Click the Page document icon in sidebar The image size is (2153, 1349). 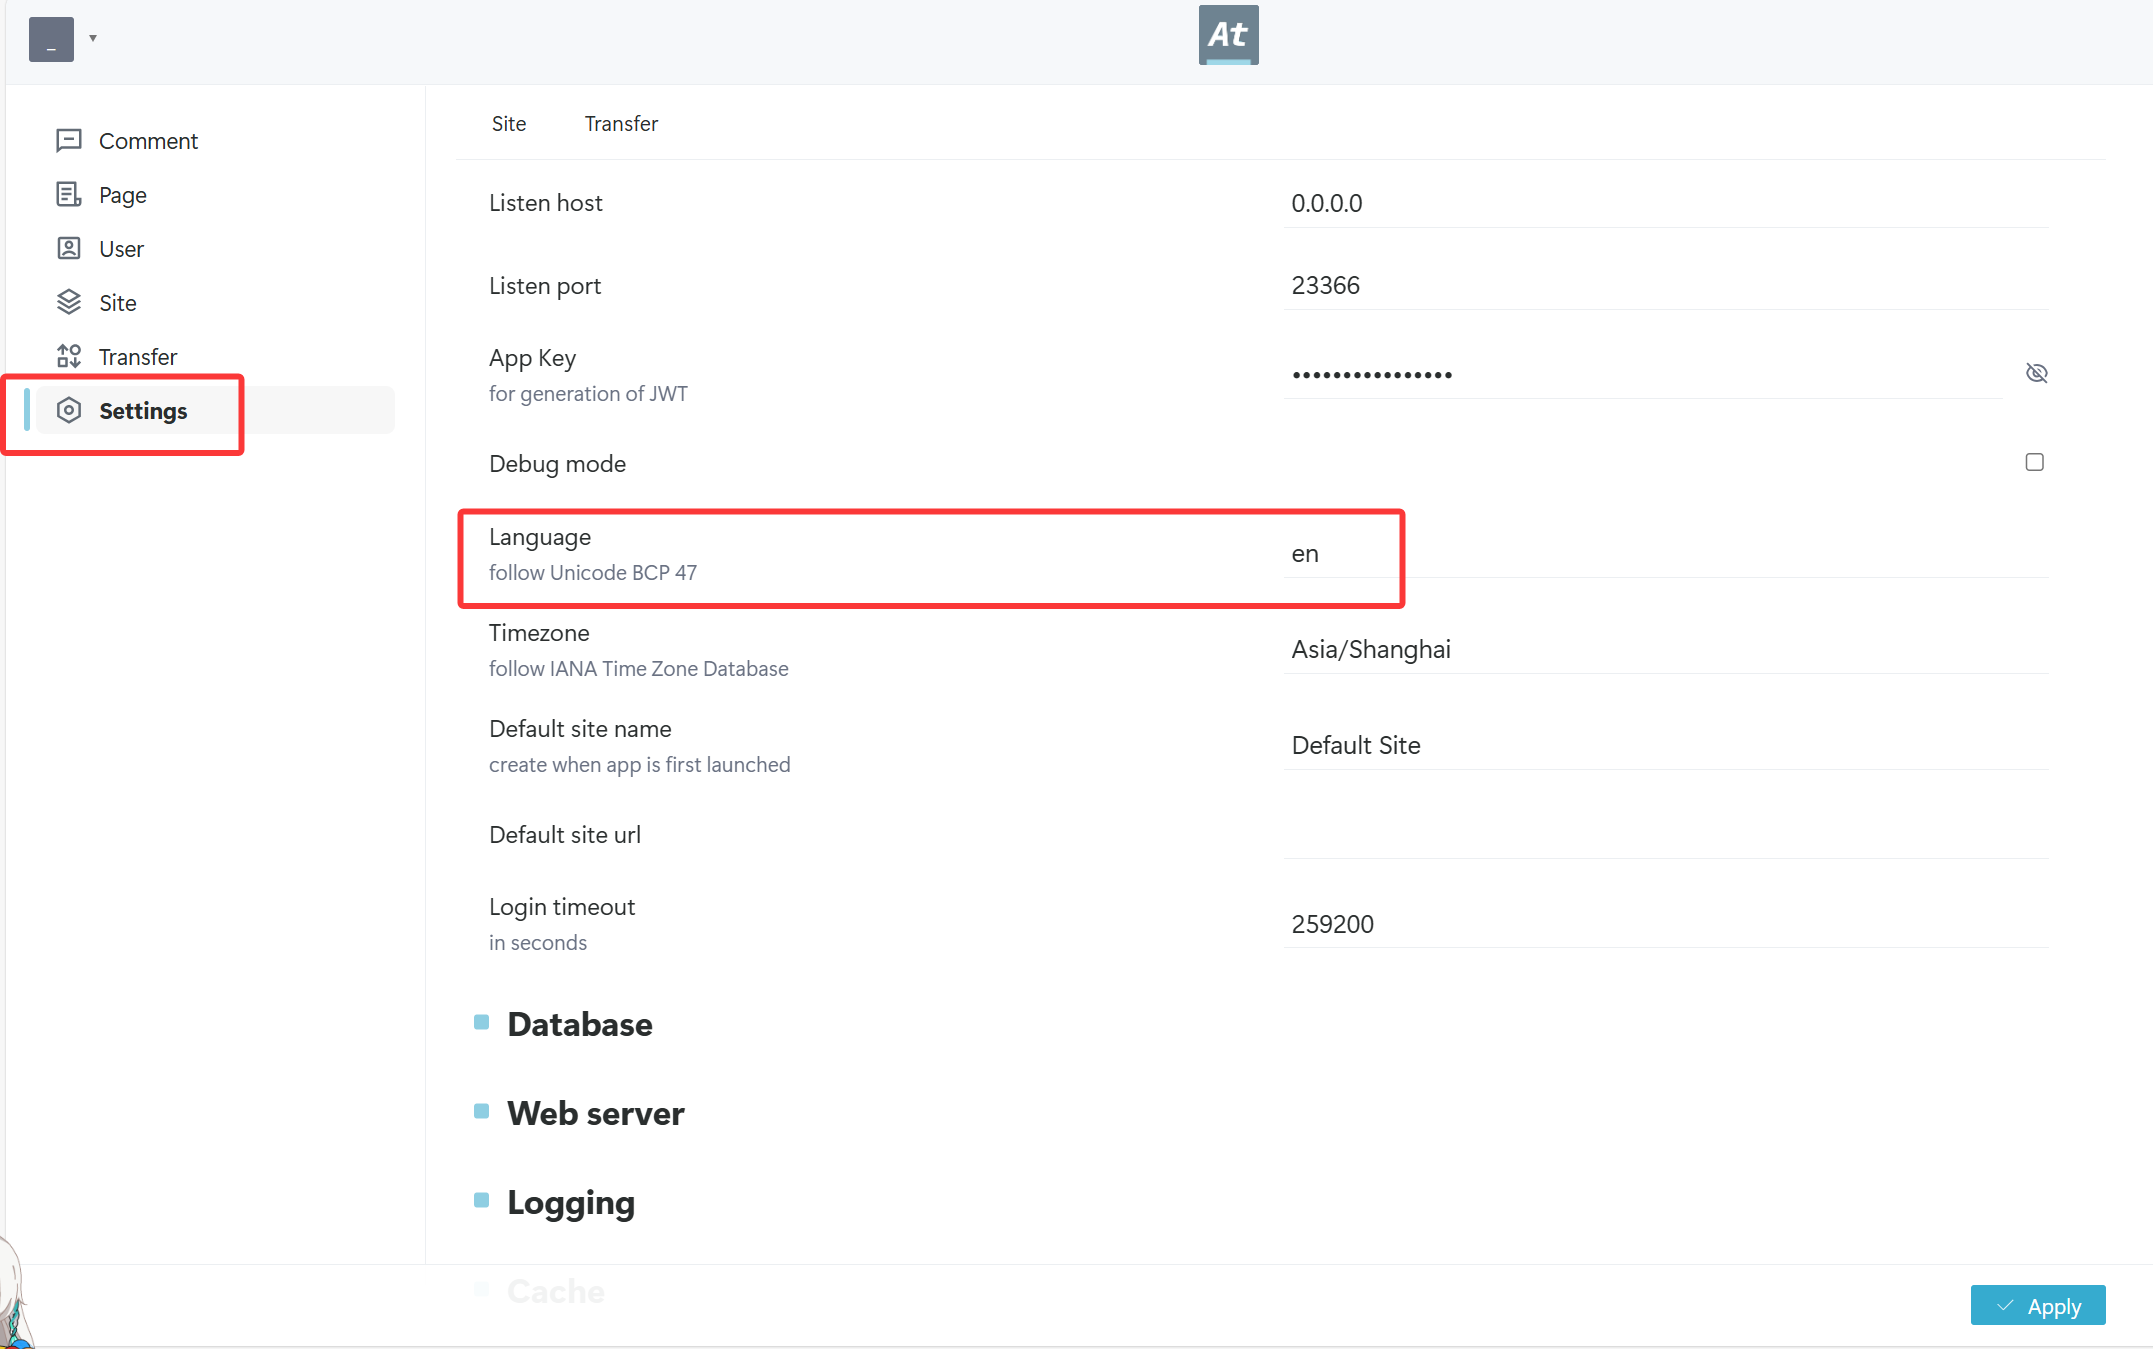tap(69, 194)
